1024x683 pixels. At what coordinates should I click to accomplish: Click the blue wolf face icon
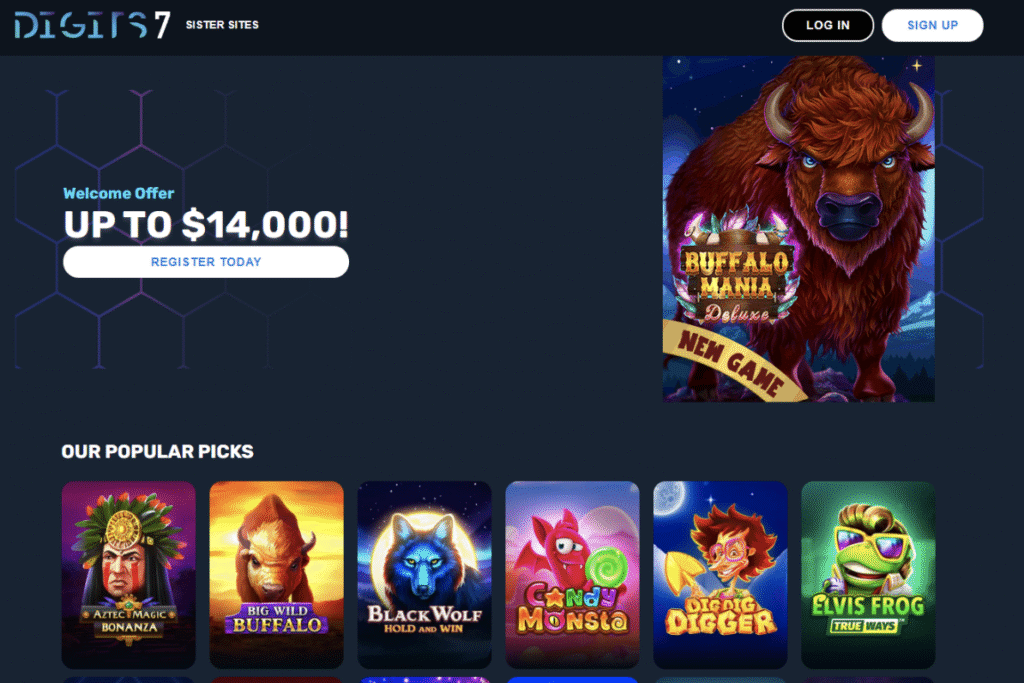click(x=423, y=558)
